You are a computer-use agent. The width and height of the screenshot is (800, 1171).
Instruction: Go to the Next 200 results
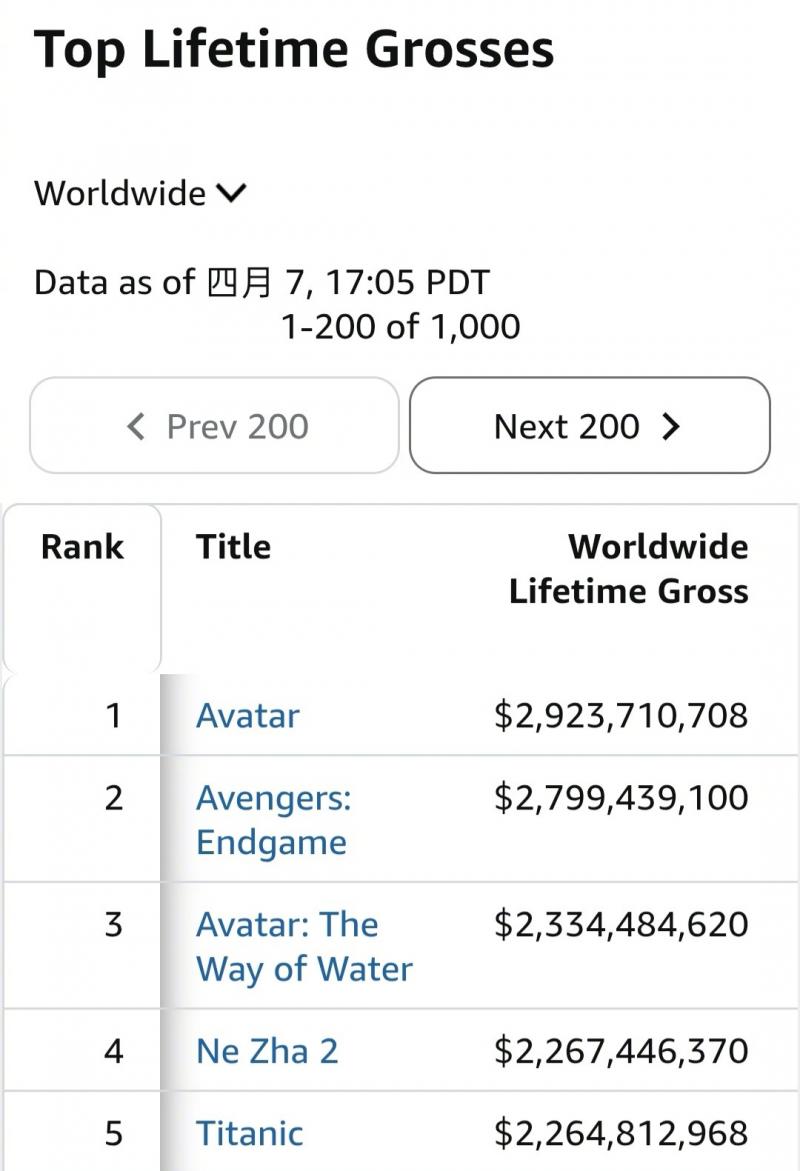589,426
